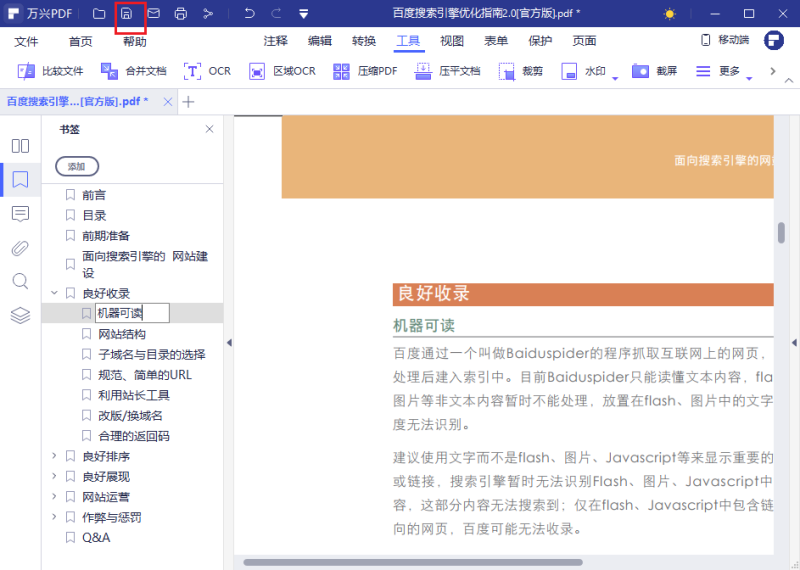Click the 压平文档 tool
The image size is (800, 570).
point(447,71)
